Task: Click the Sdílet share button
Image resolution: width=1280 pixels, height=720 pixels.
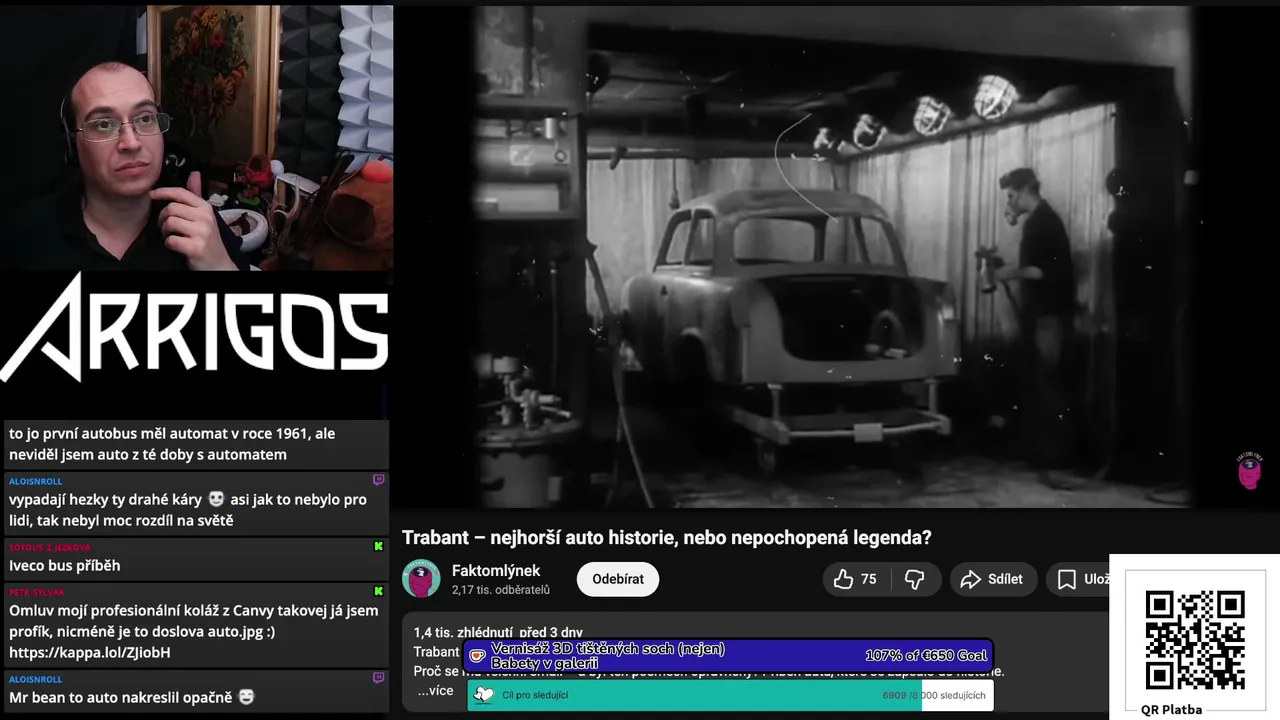Action: tap(992, 579)
